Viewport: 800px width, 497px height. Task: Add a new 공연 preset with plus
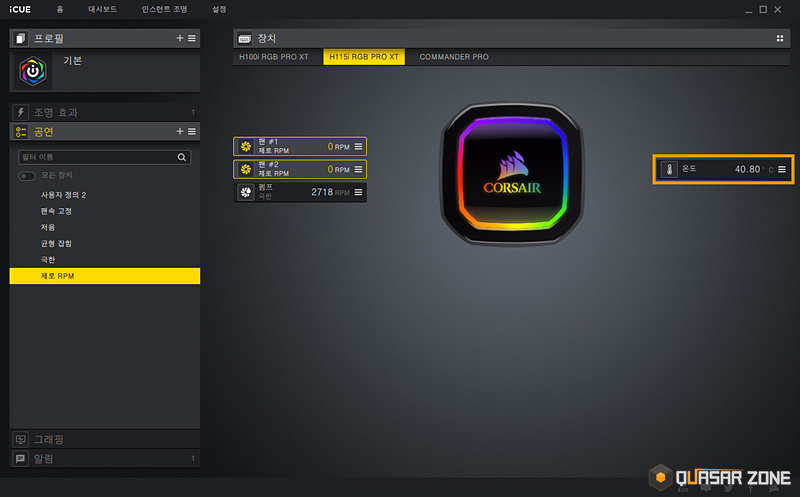180,132
